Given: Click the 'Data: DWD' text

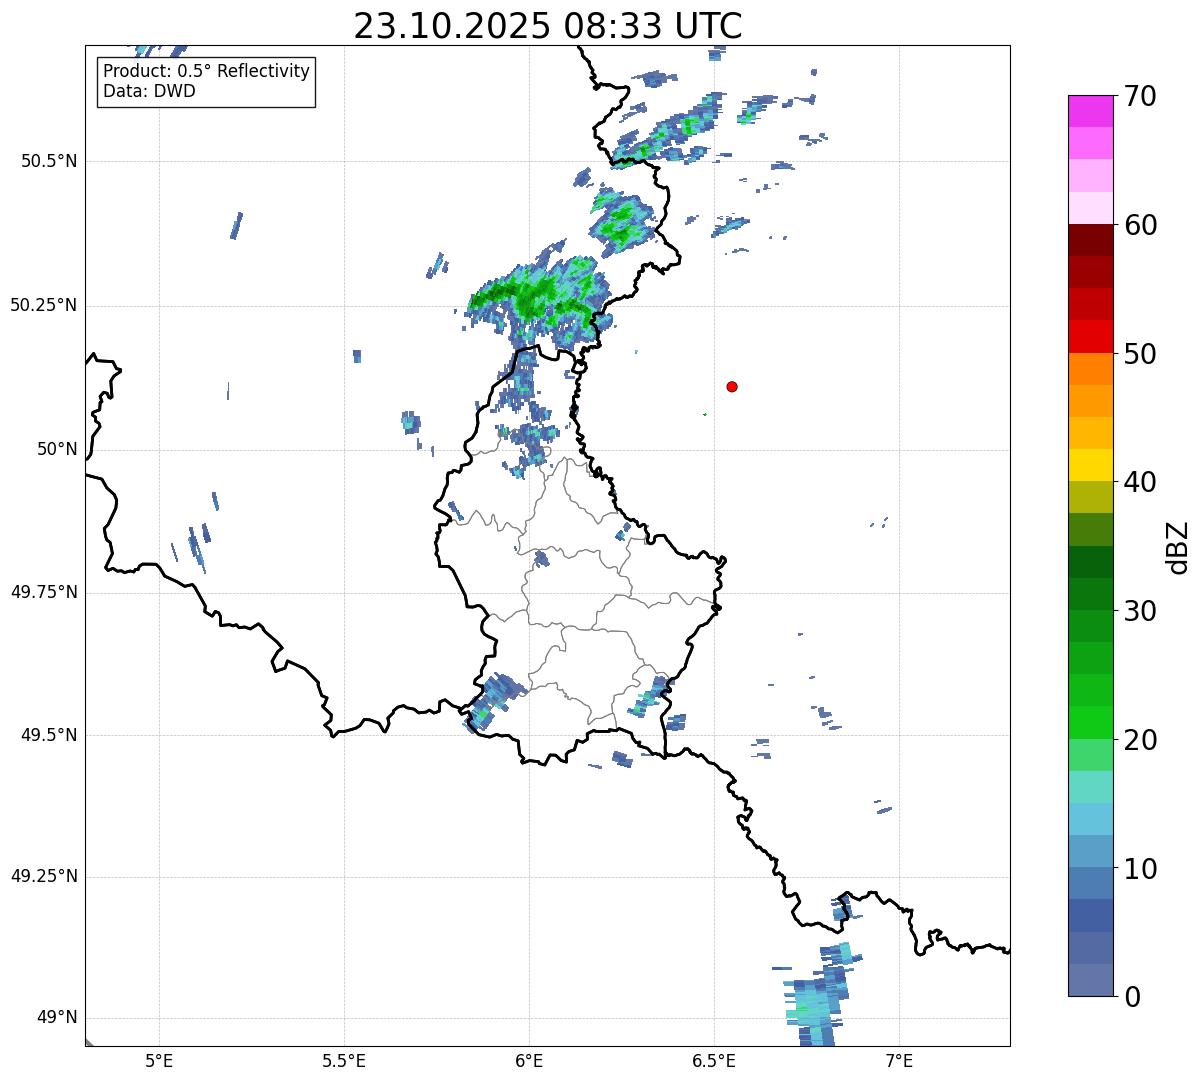Looking at the screenshot, I should coord(149,92).
